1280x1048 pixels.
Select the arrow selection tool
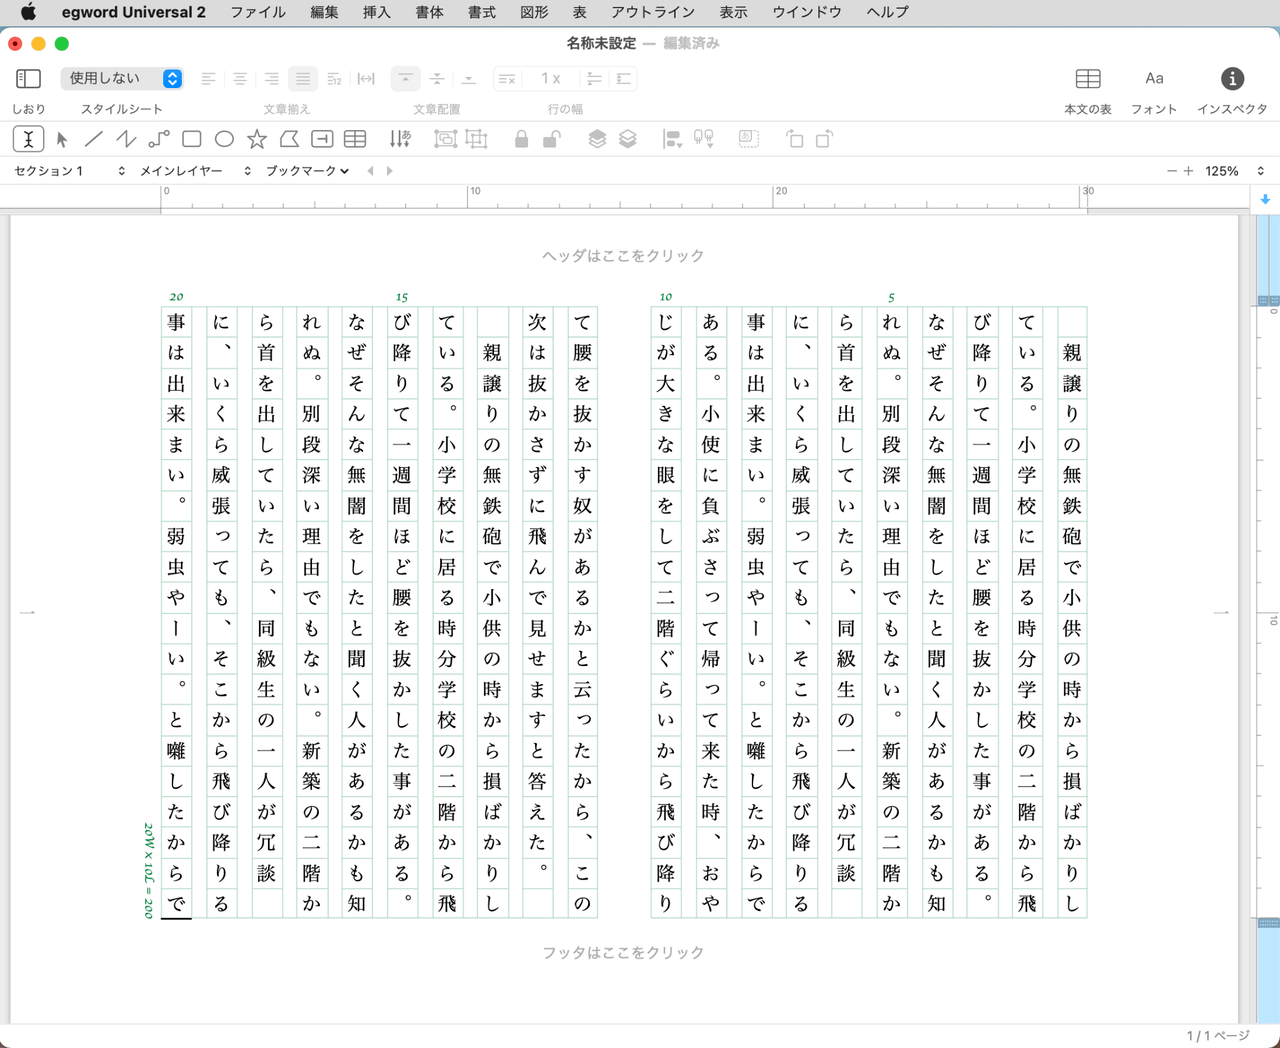pos(62,139)
